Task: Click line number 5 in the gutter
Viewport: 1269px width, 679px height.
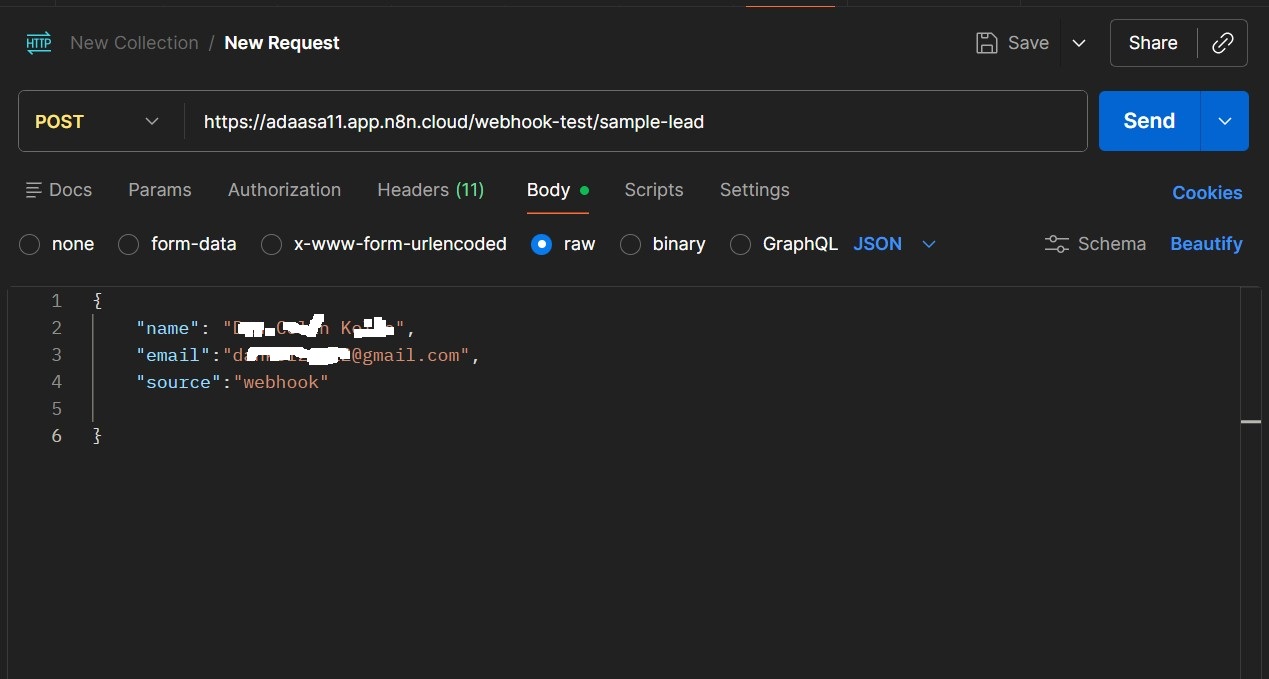Action: [56, 409]
